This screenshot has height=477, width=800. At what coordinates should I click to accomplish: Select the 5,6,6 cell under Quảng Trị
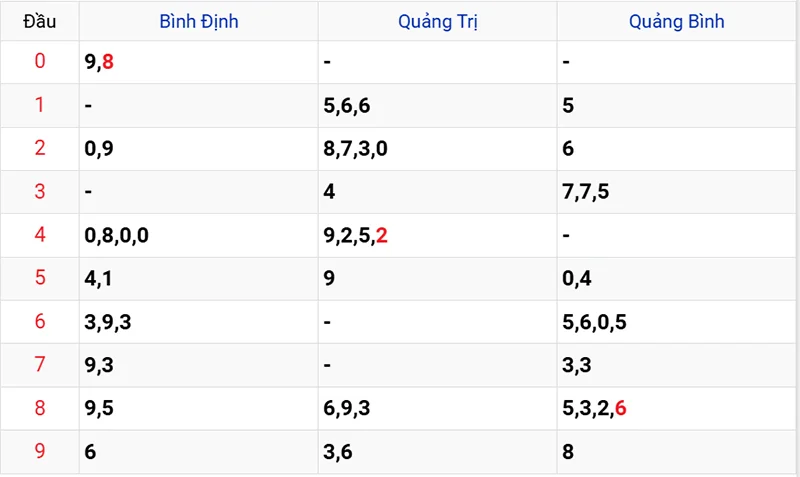pyautogui.click(x=347, y=105)
